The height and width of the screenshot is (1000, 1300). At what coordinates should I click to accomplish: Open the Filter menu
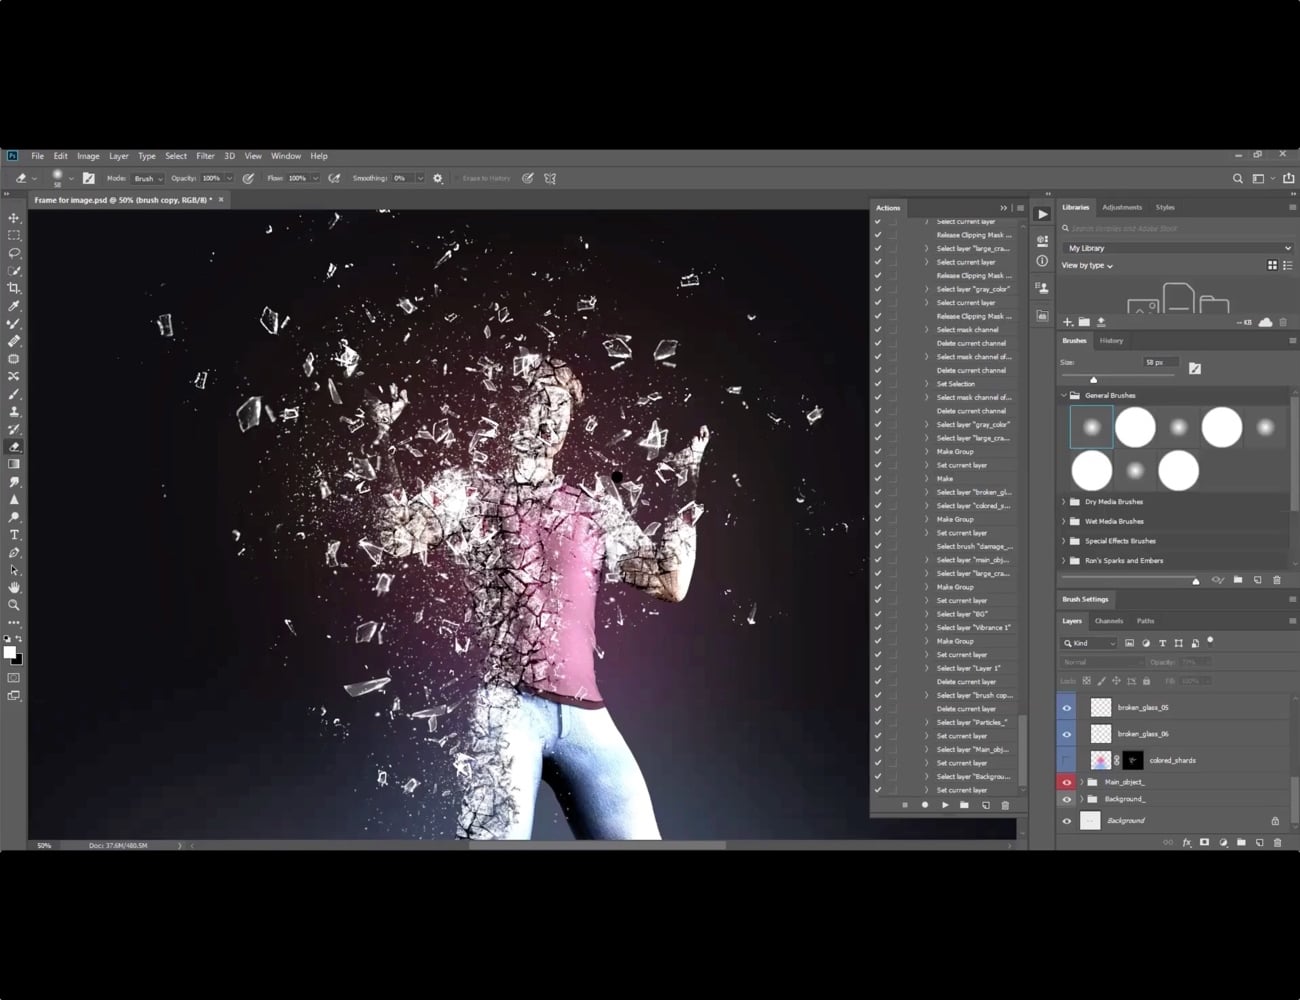205,155
